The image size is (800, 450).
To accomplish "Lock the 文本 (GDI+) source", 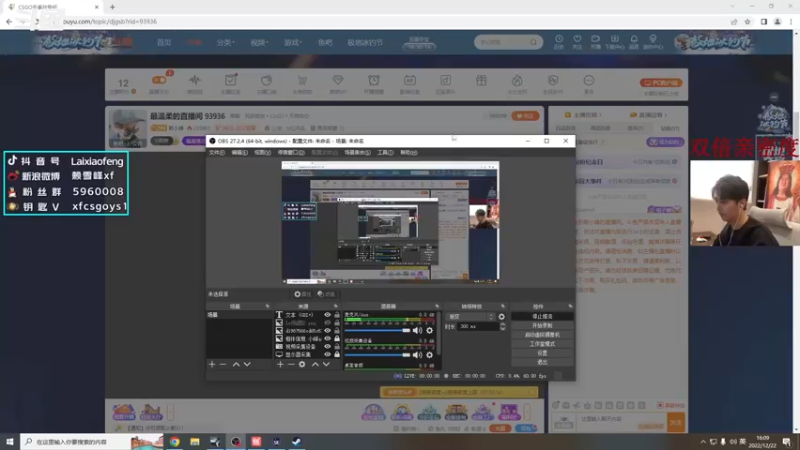I will point(337,315).
